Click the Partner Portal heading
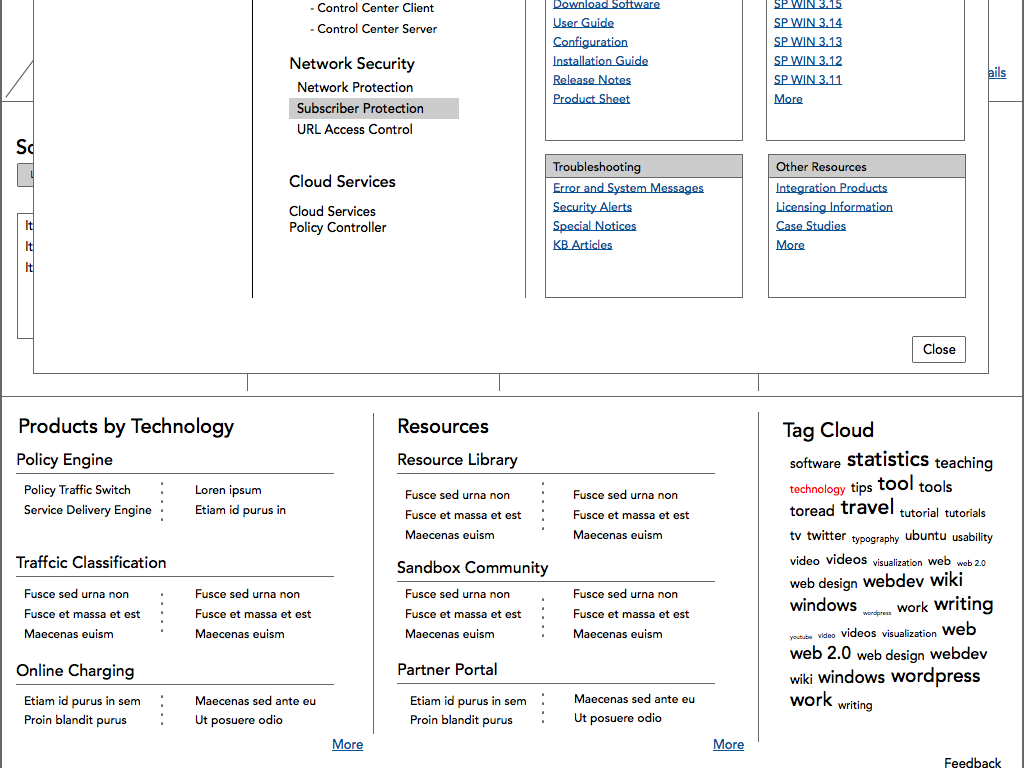Viewport: 1024px width, 768px height. pyautogui.click(x=447, y=670)
